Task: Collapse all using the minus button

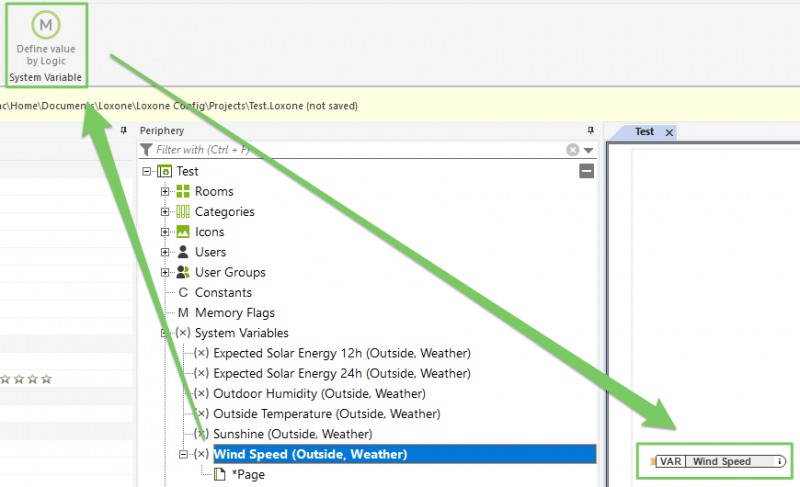Action: (586, 171)
